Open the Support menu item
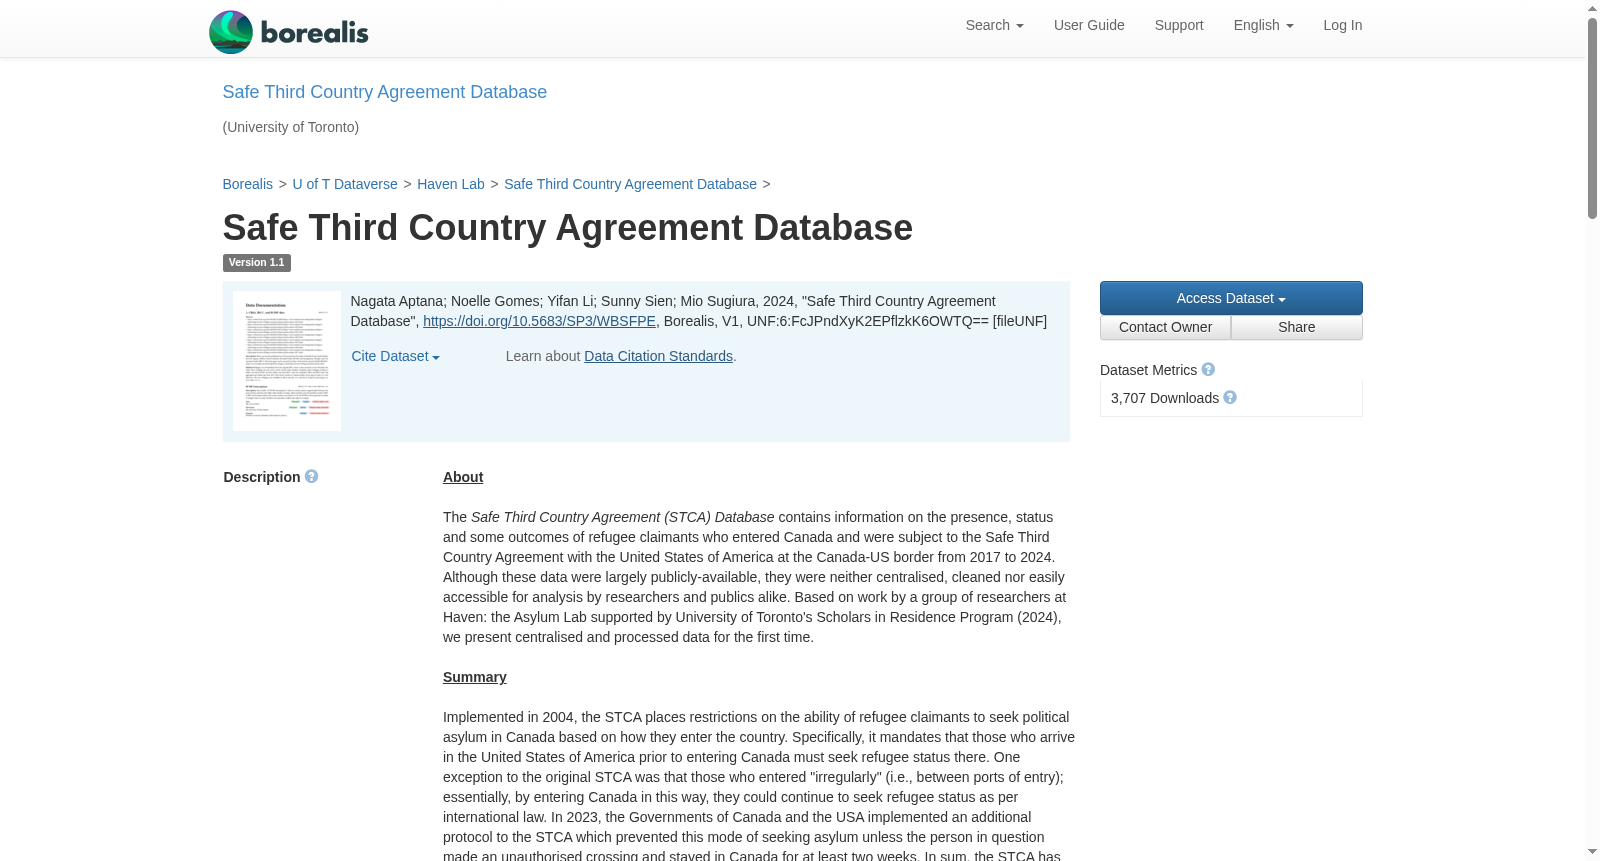Image resolution: width=1600 pixels, height=861 pixels. [1179, 25]
